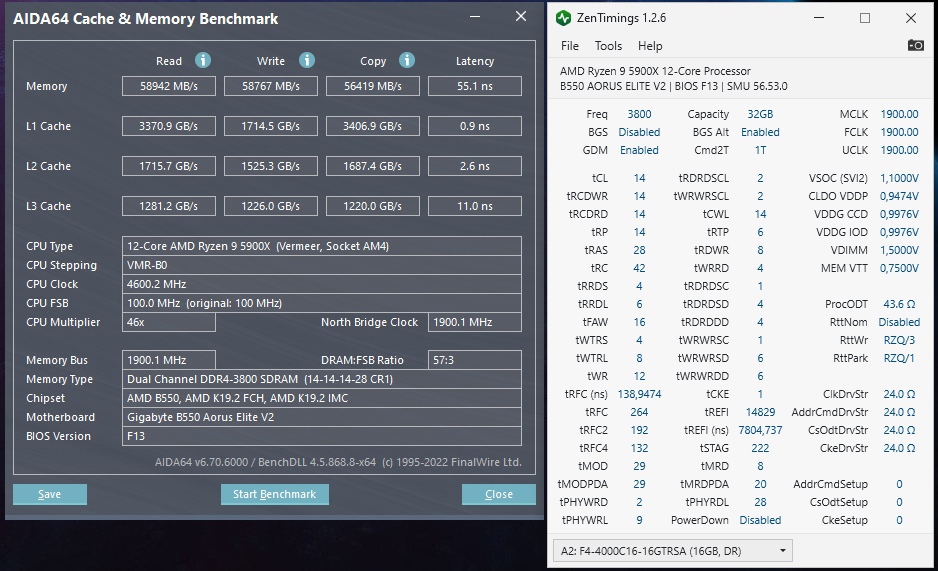The height and width of the screenshot is (571, 938).
Task: Click the L2 Cache Copy value 1687.4 GB/s
Action: 373,166
